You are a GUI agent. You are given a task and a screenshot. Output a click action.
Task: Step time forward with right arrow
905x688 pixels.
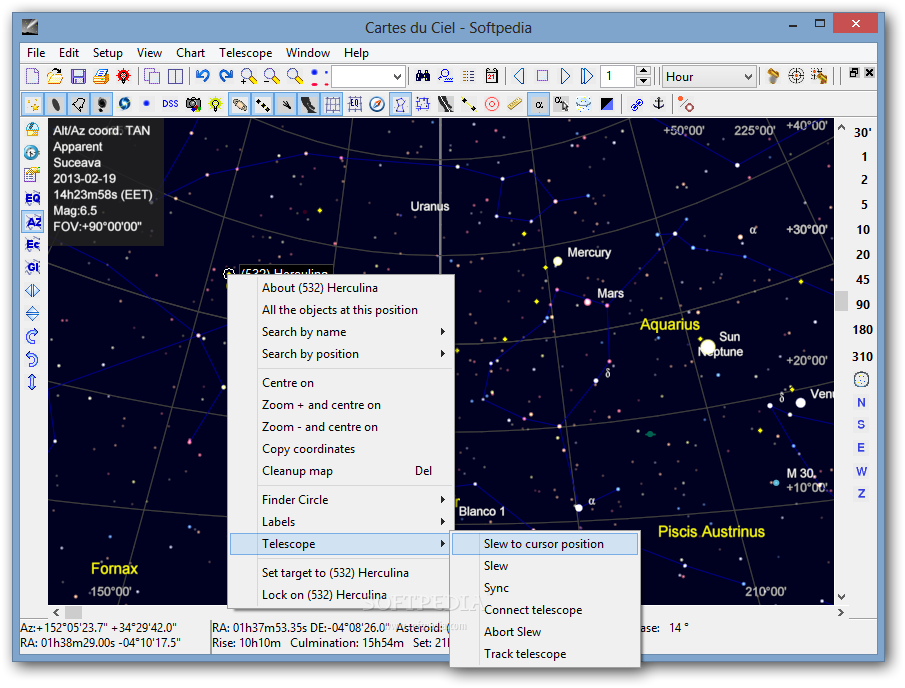[x=565, y=76]
